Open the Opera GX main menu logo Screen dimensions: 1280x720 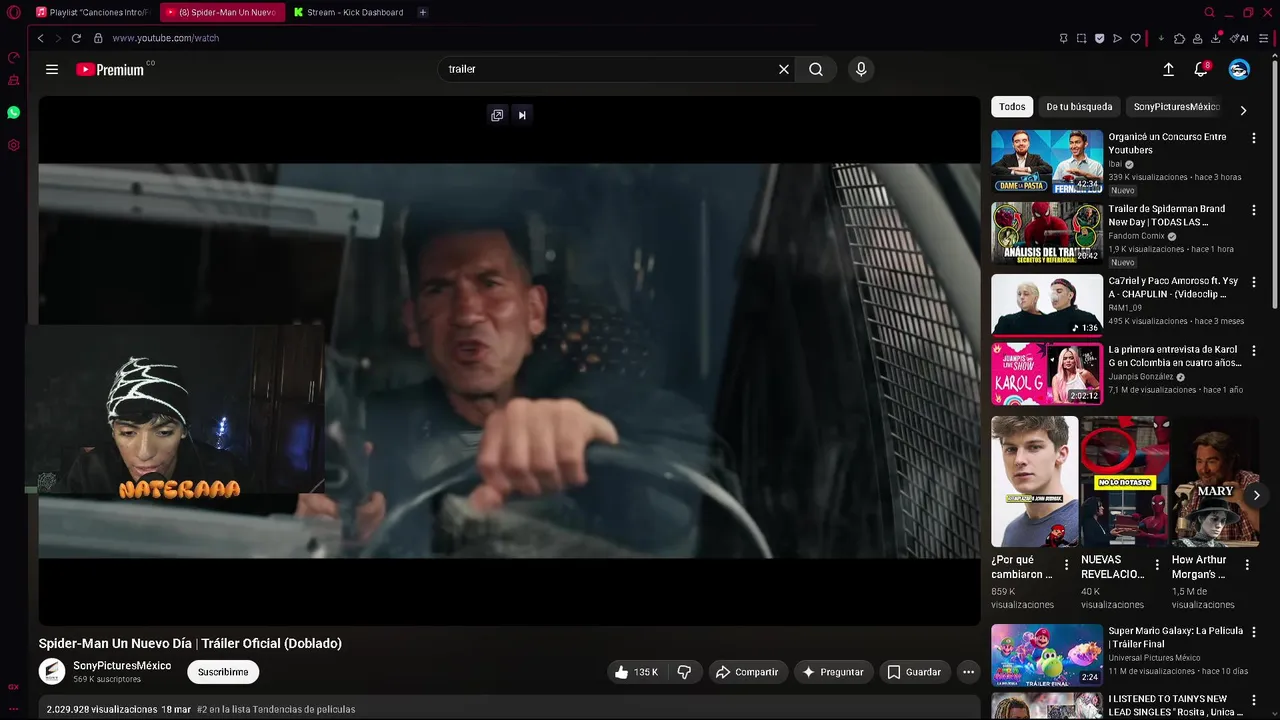point(13,12)
